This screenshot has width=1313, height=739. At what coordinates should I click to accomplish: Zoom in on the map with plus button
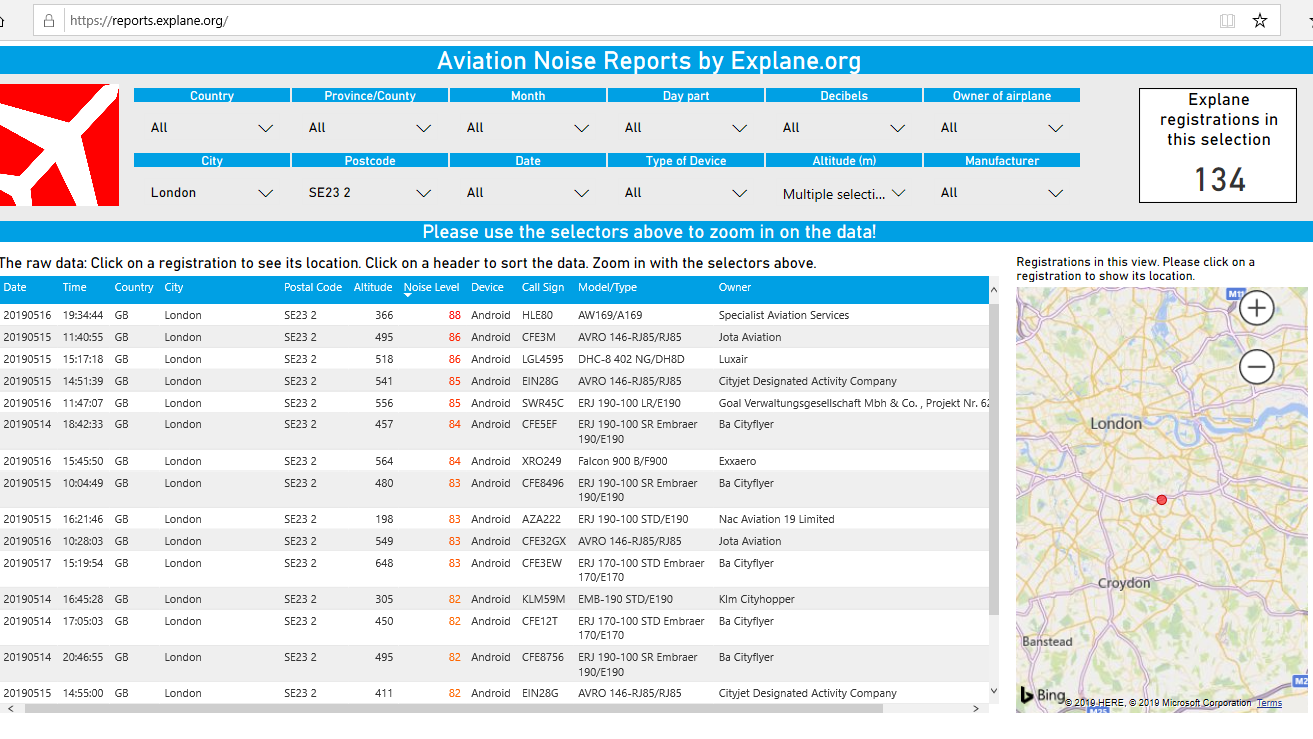pos(1256,308)
